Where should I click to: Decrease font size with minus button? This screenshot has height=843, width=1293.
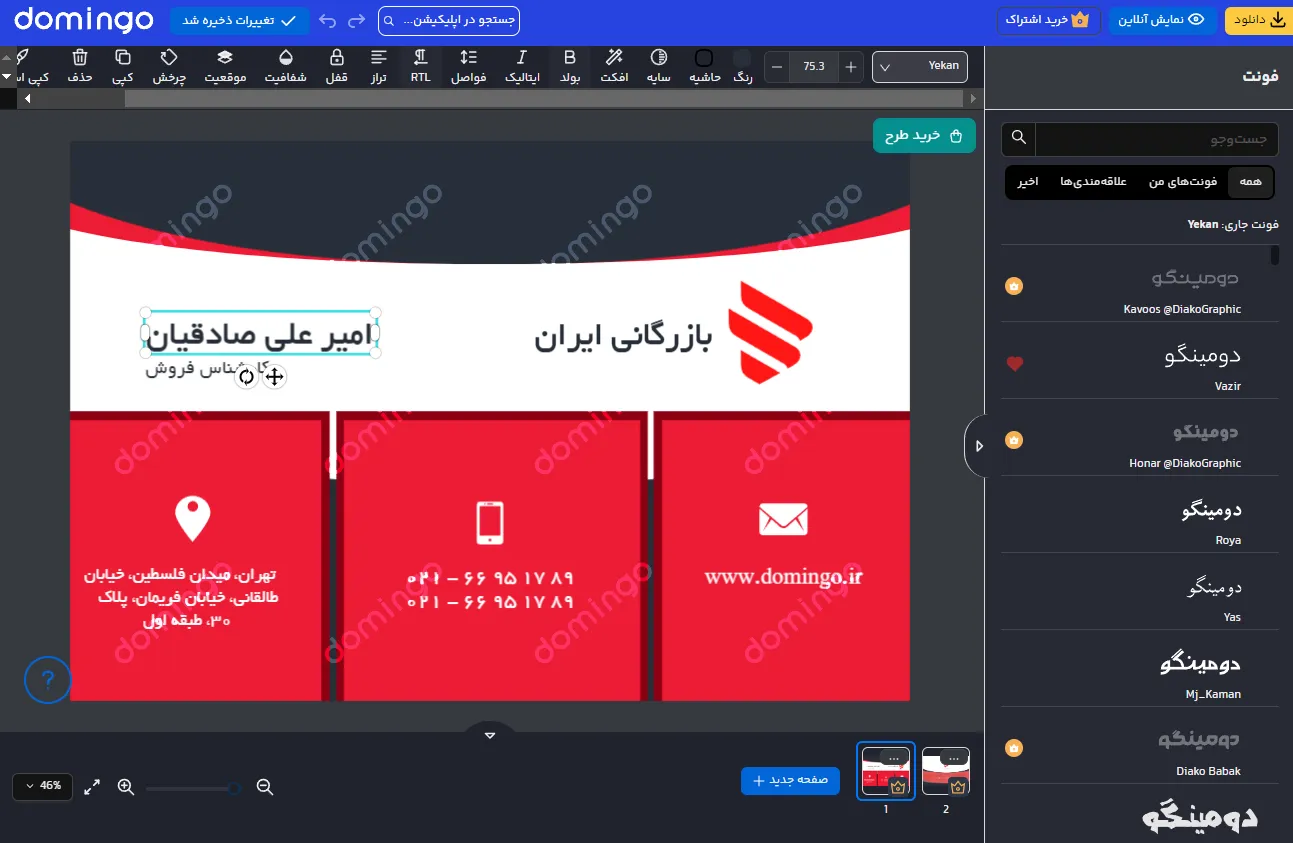[777, 67]
